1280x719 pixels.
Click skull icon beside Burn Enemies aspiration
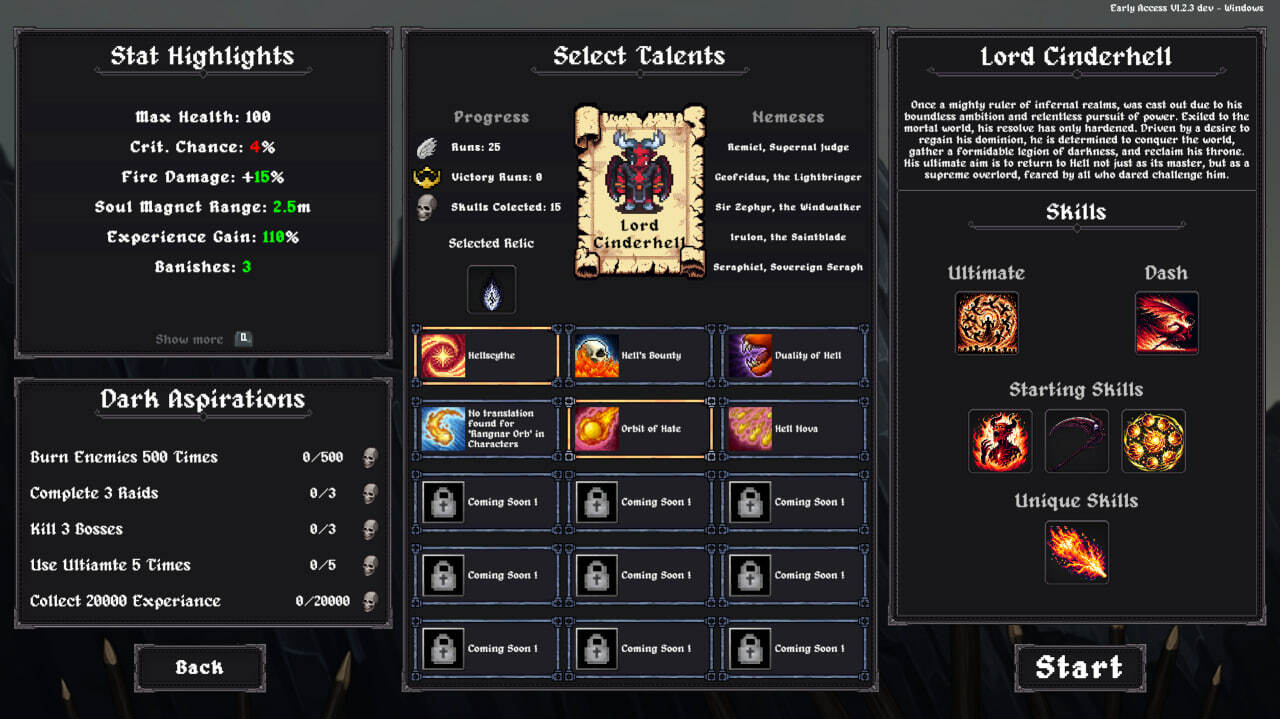369,458
